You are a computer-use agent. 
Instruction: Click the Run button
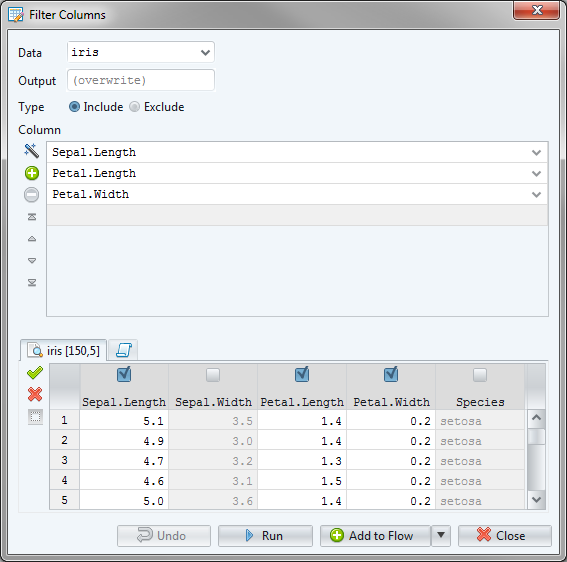[x=265, y=536]
